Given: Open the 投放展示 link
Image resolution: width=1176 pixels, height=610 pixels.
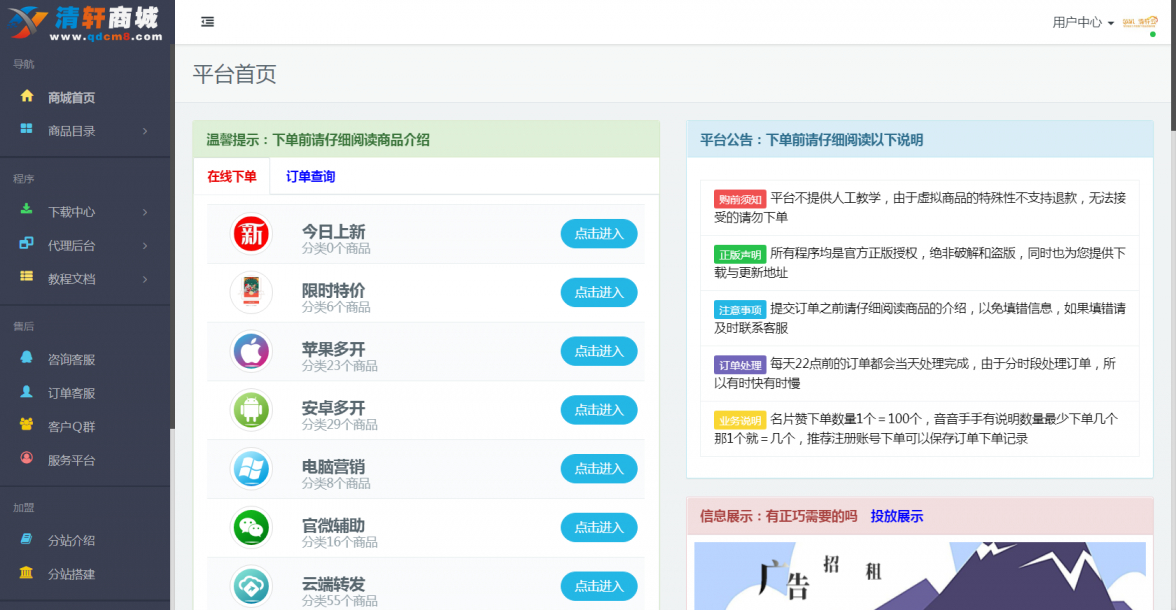Looking at the screenshot, I should click(895, 515).
